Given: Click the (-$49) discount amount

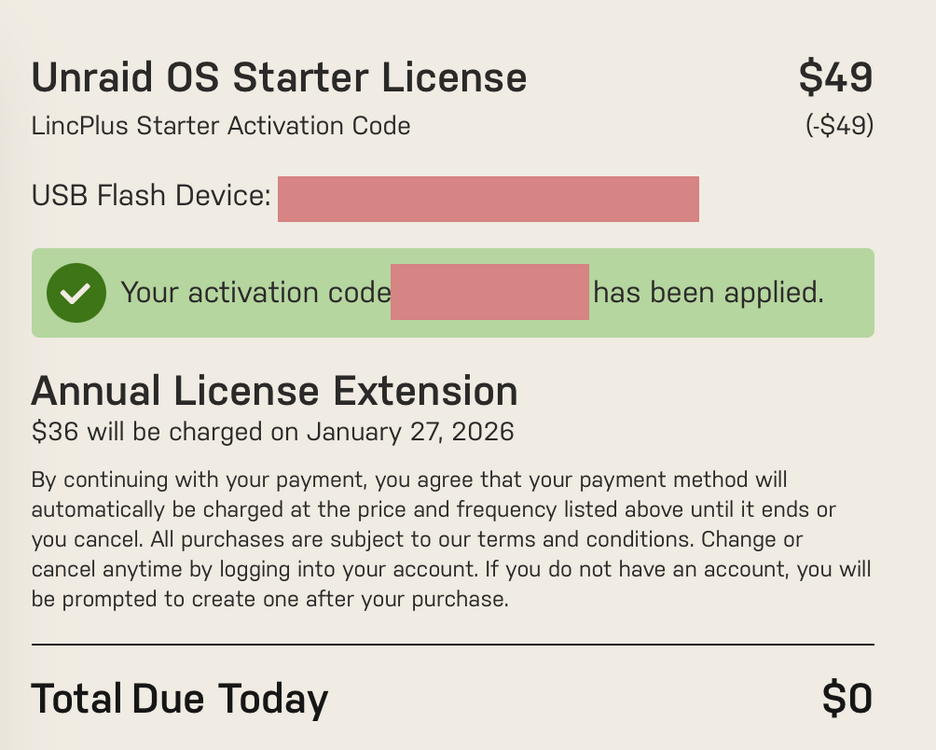Looking at the screenshot, I should (839, 125).
